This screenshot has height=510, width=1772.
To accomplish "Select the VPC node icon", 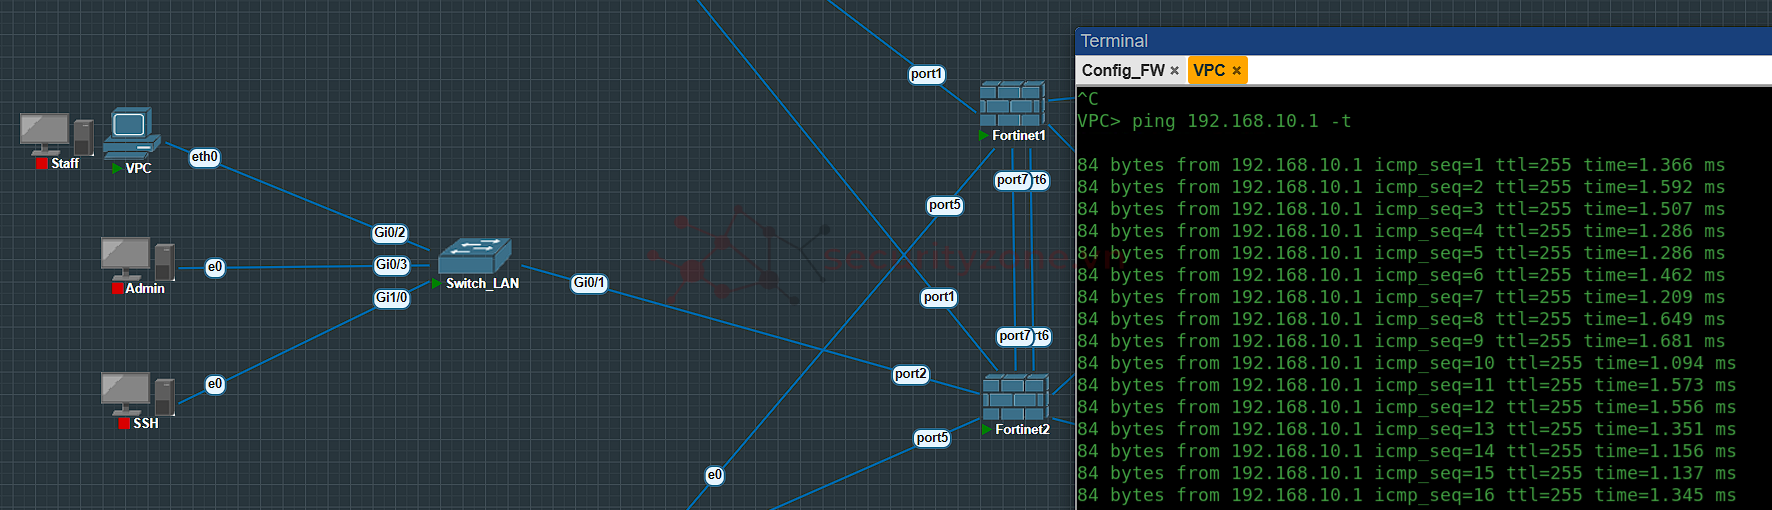I will [132, 132].
